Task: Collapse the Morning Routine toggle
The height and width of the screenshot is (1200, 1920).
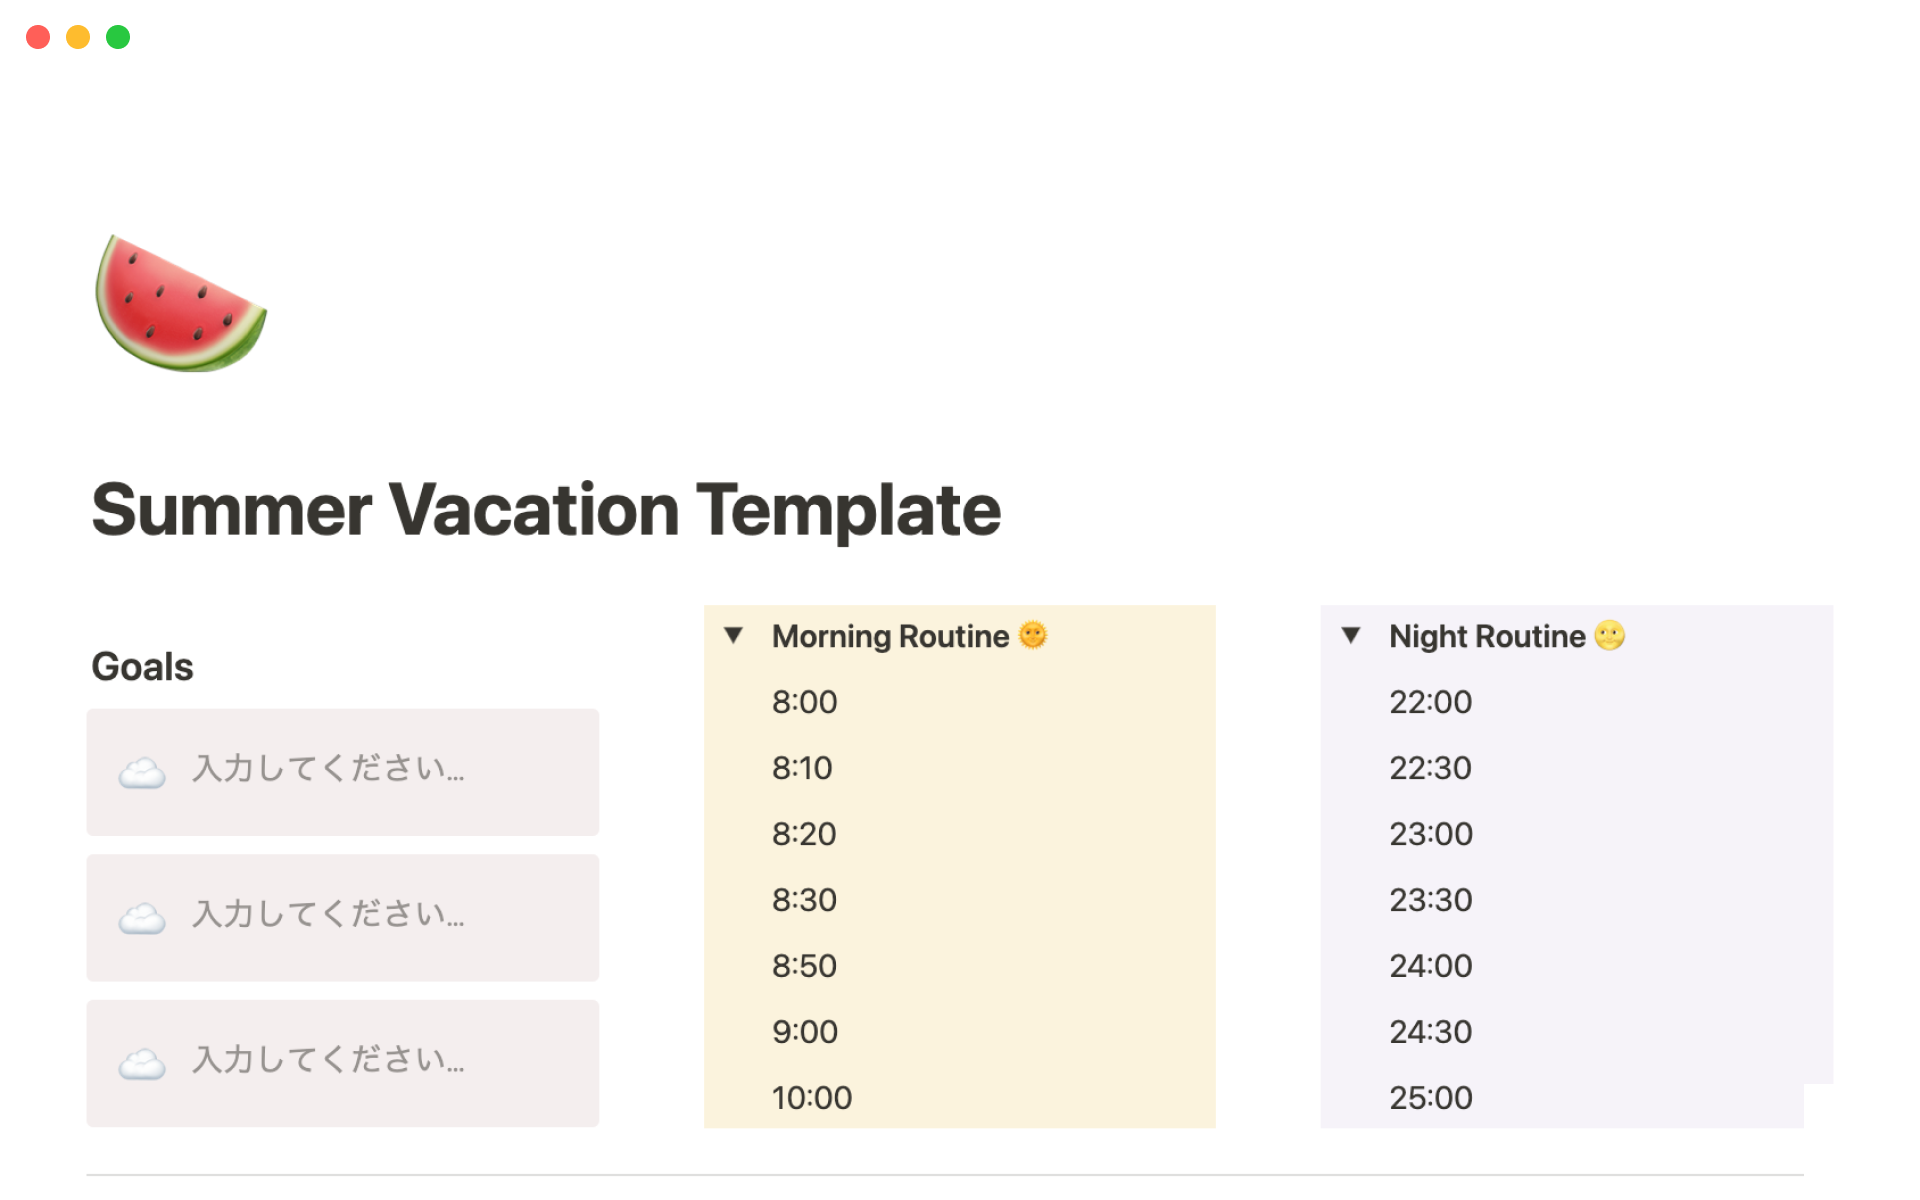Action: 734,635
